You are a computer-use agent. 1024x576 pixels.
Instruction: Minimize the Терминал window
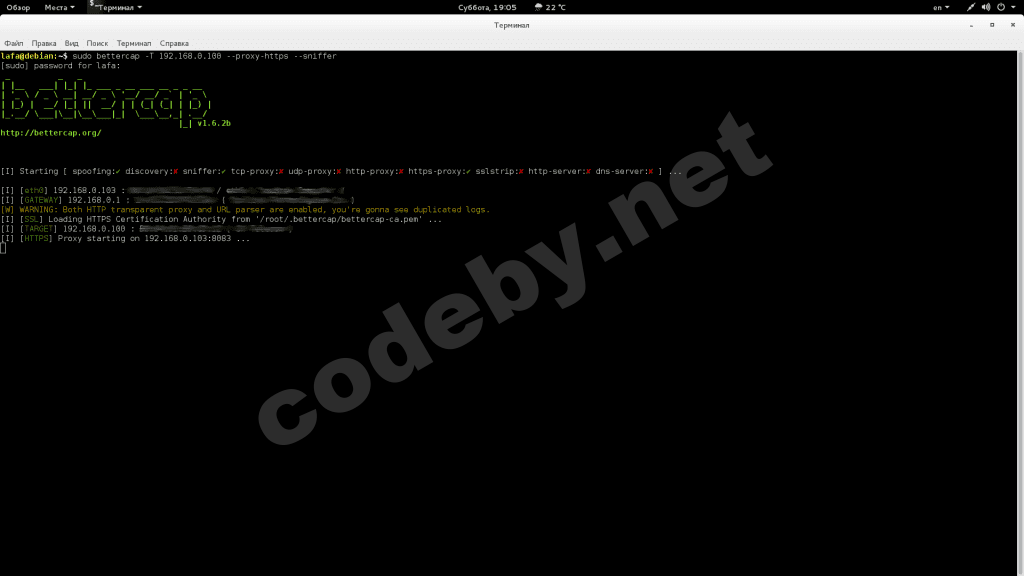[971, 25]
